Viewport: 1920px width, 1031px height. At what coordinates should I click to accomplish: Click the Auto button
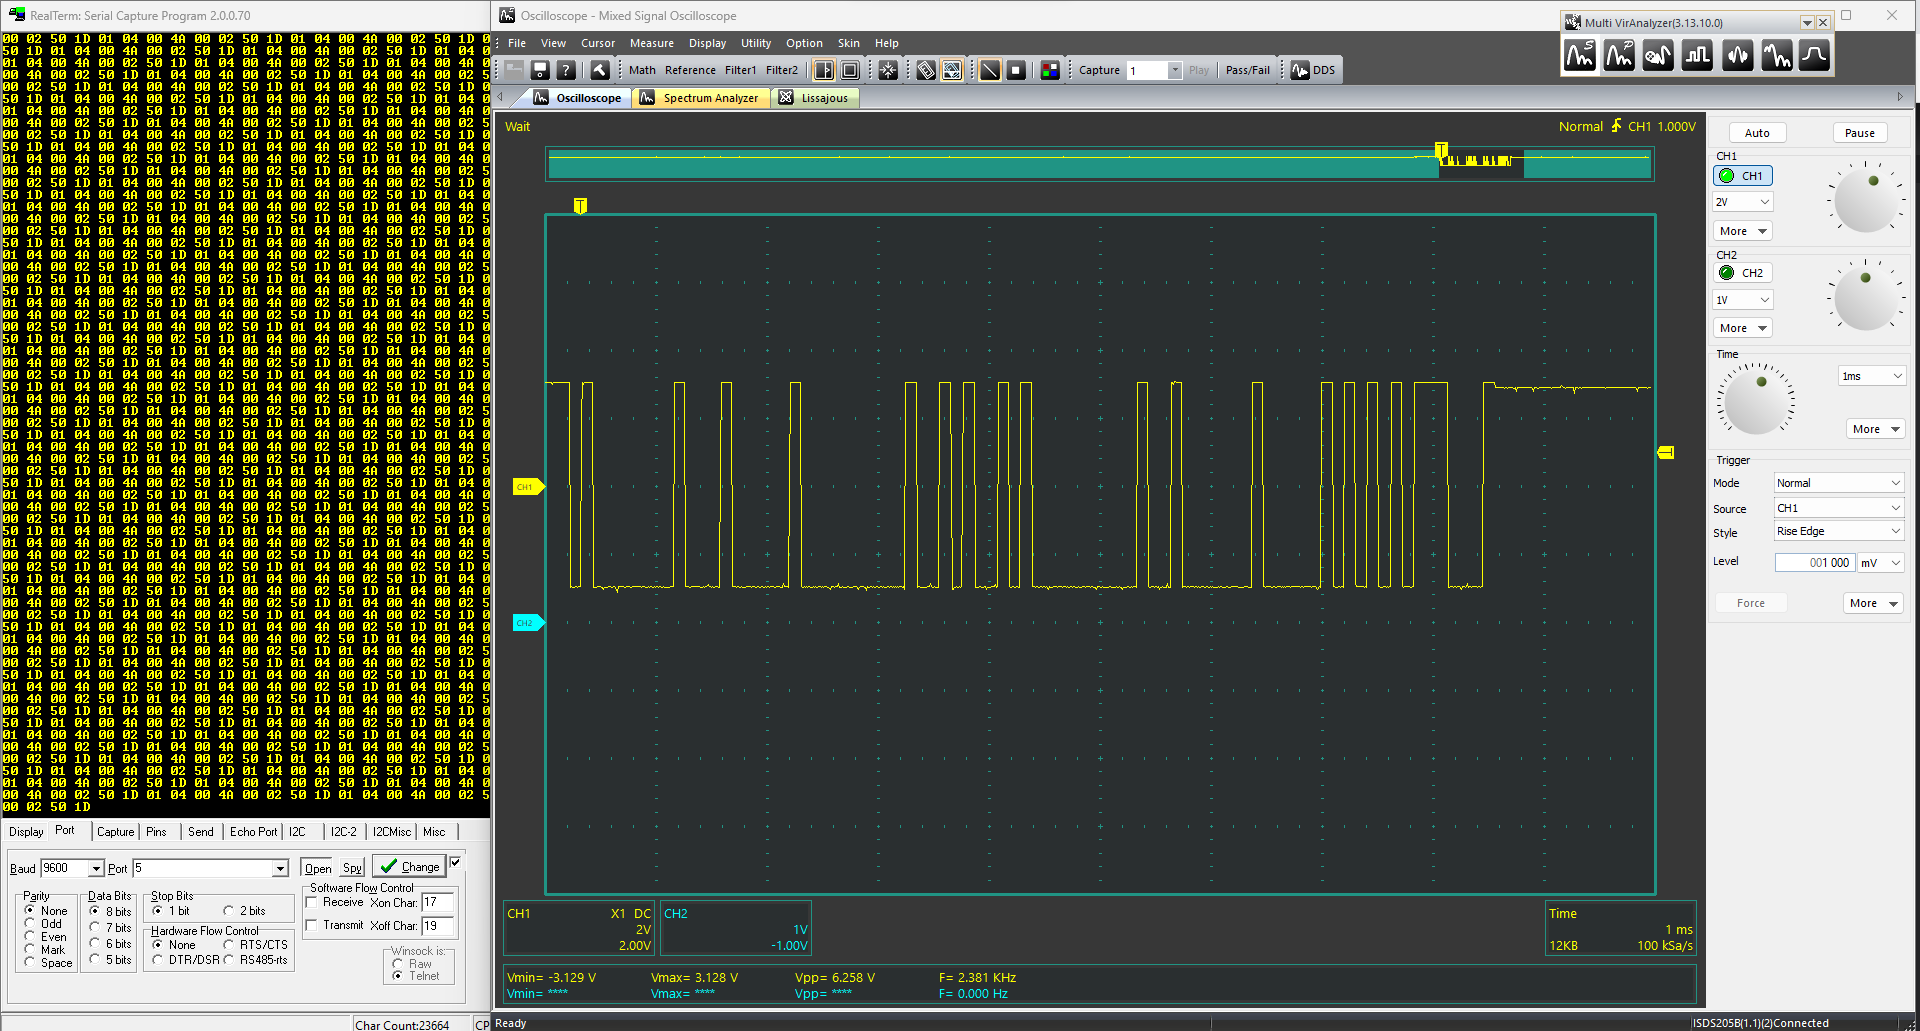point(1757,133)
